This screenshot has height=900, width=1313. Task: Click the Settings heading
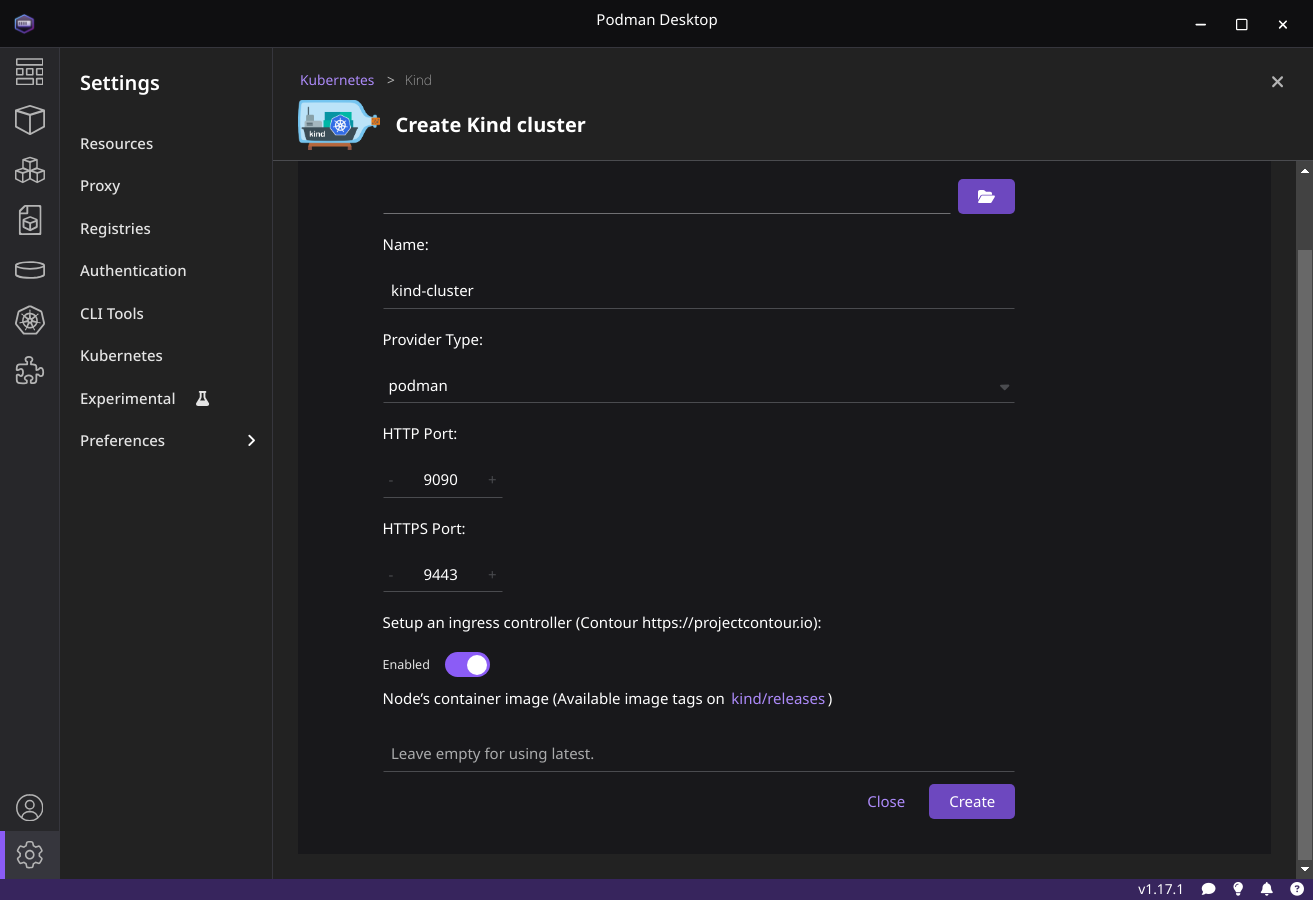coord(120,83)
